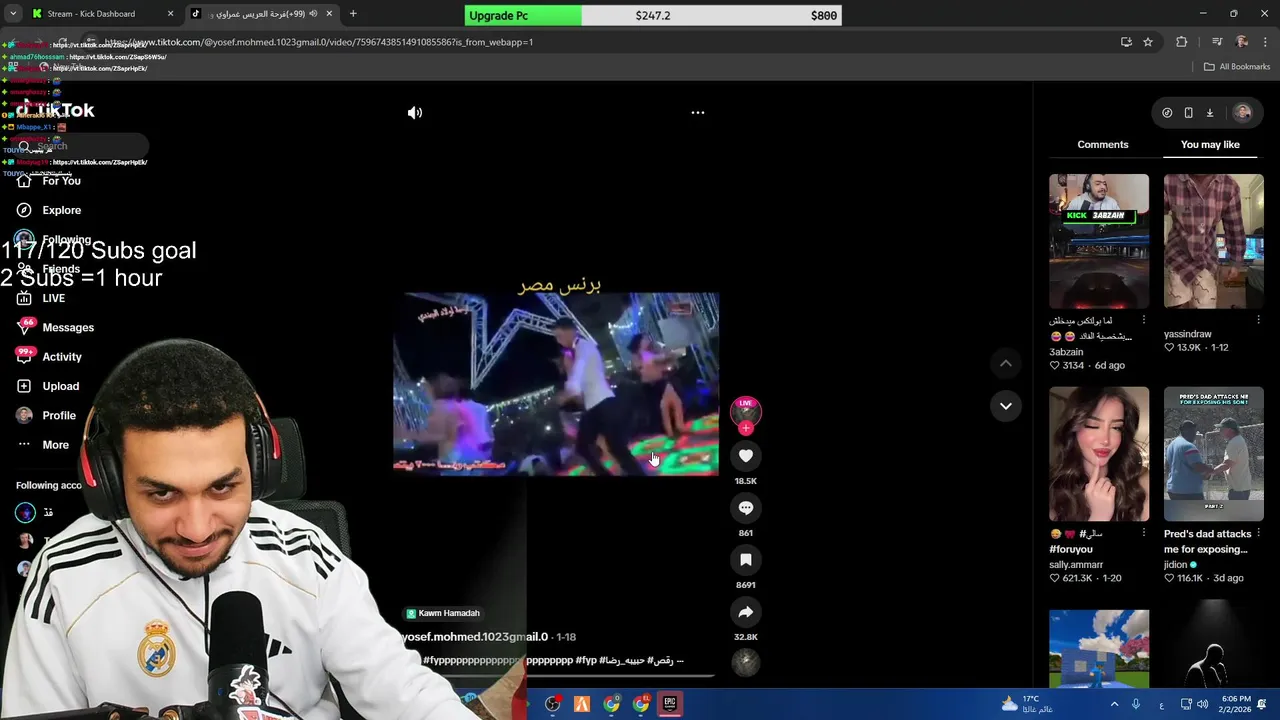Open Pred's dad attacks video thumbnail

pyautogui.click(x=1213, y=454)
